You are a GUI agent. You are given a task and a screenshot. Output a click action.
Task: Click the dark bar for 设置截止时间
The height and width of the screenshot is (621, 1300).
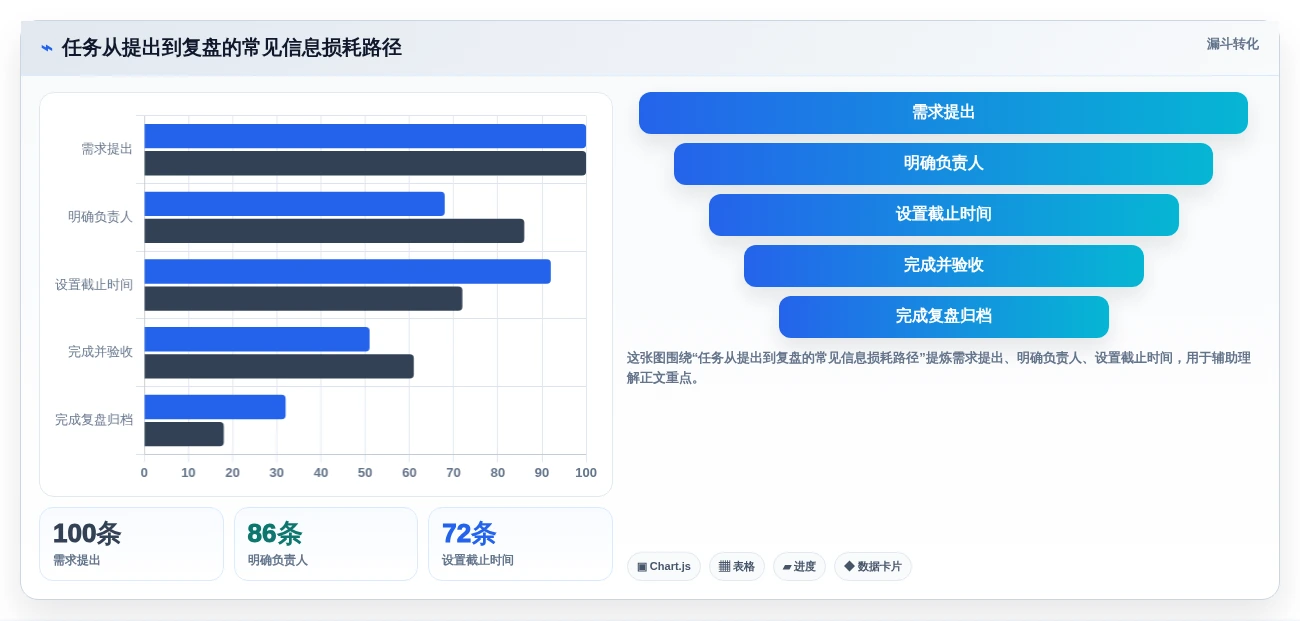pyautogui.click(x=303, y=298)
